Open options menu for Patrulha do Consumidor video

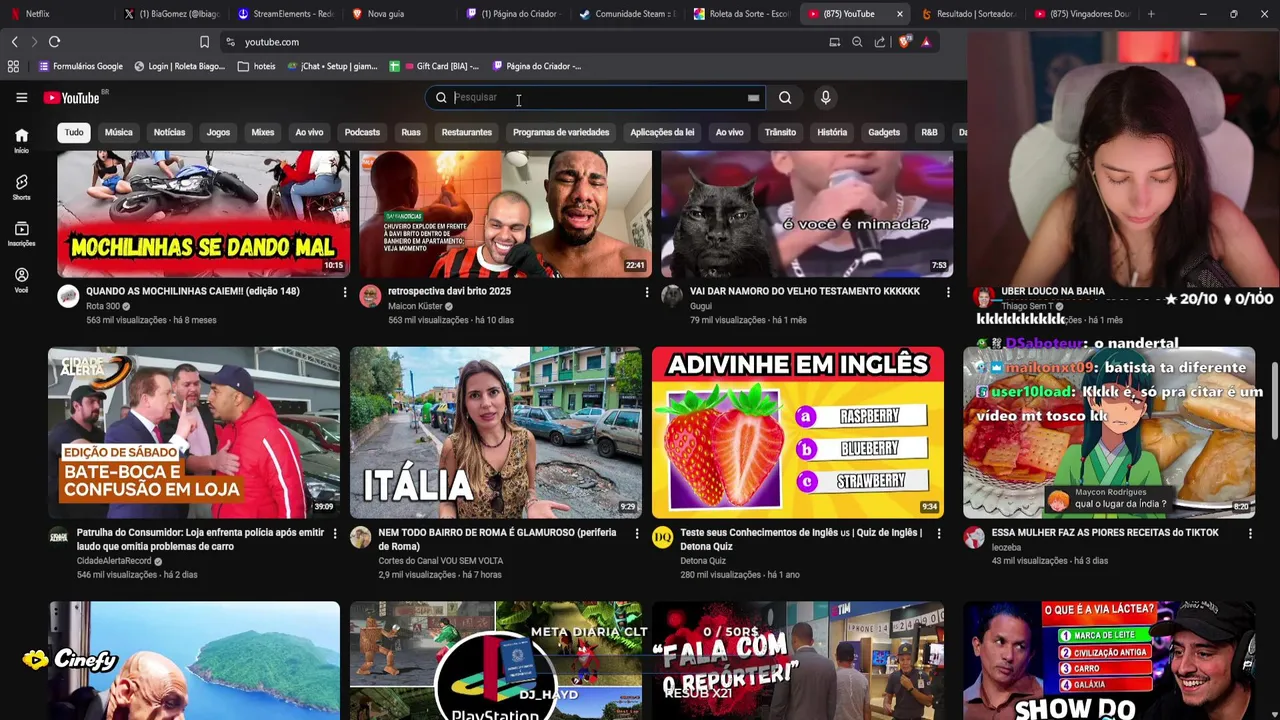(x=335, y=534)
